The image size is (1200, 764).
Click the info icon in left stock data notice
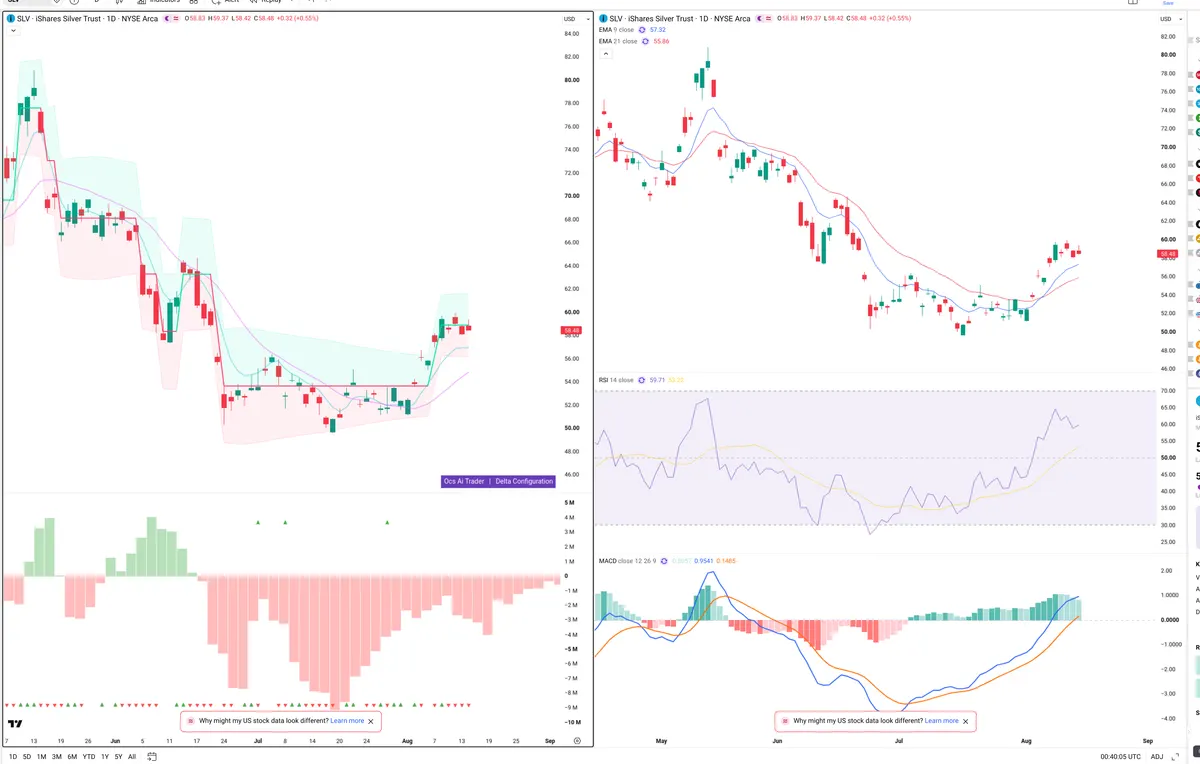coord(191,721)
